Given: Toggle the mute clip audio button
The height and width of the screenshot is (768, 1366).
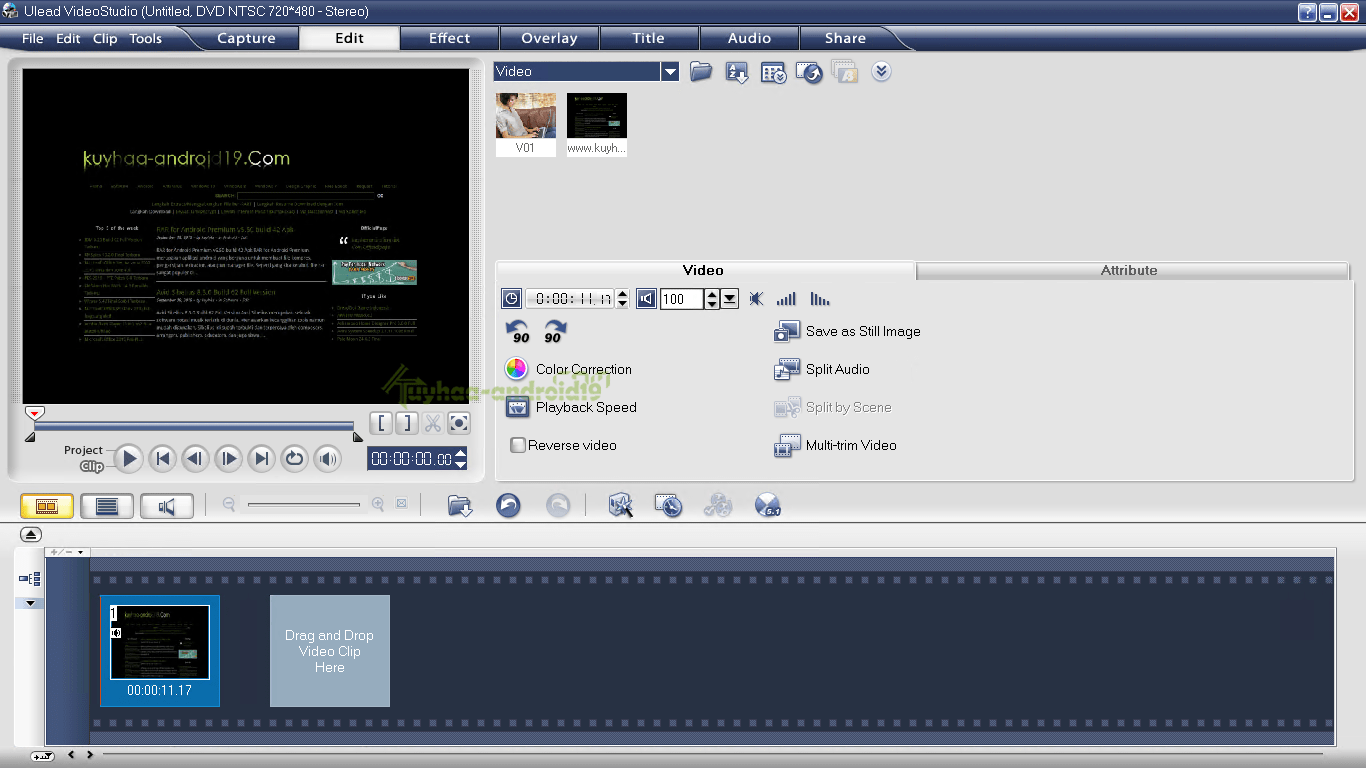Looking at the screenshot, I should pos(756,298).
